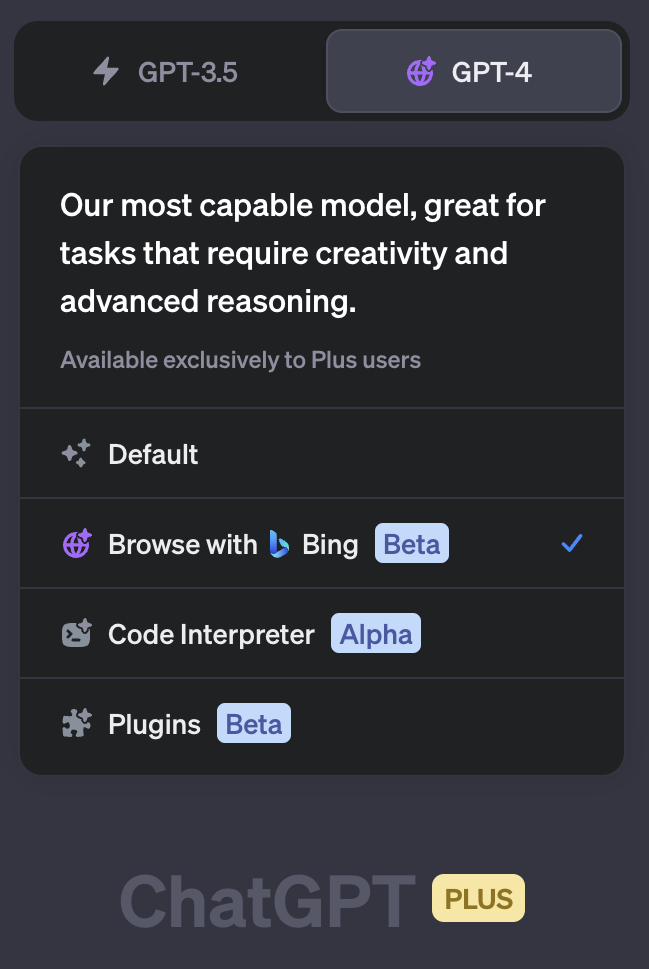Select the Code Interpreter mode
649x969 pixels.
pyautogui.click(x=210, y=633)
